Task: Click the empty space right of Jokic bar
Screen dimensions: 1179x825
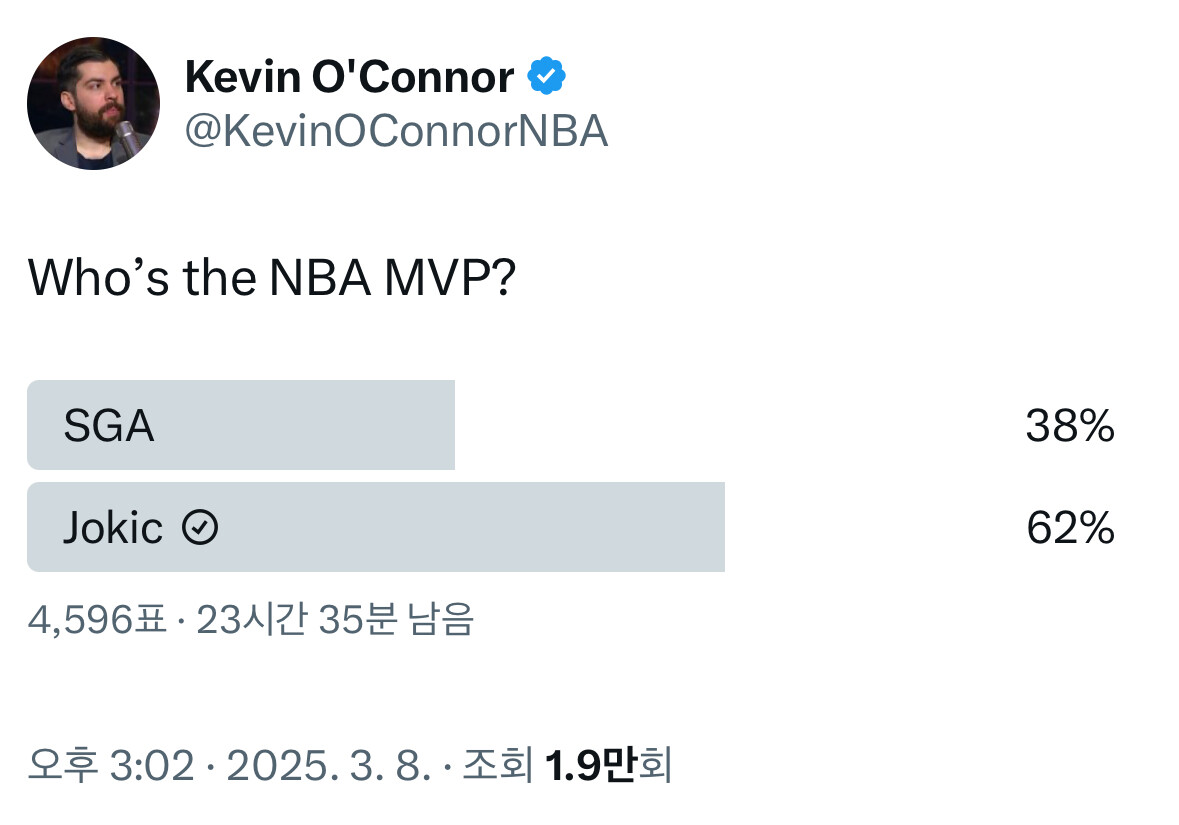Action: click(870, 527)
